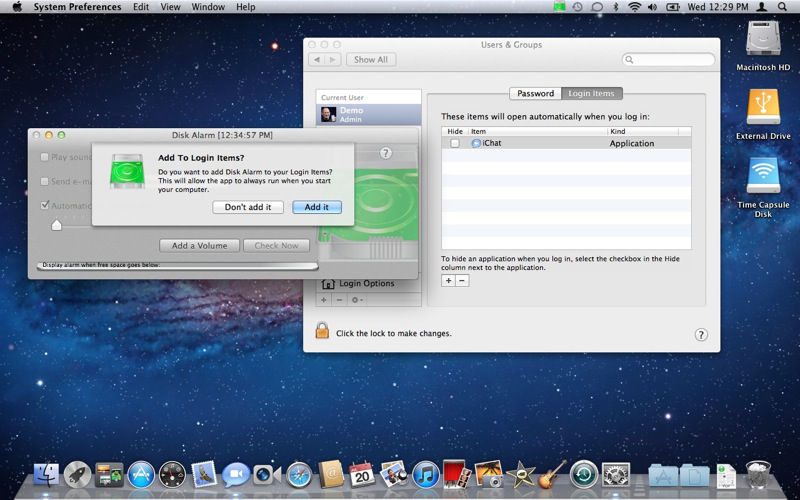The width and height of the screenshot is (800, 500).
Task: Click the Disk Alarm menu bar icon
Action: (560, 7)
